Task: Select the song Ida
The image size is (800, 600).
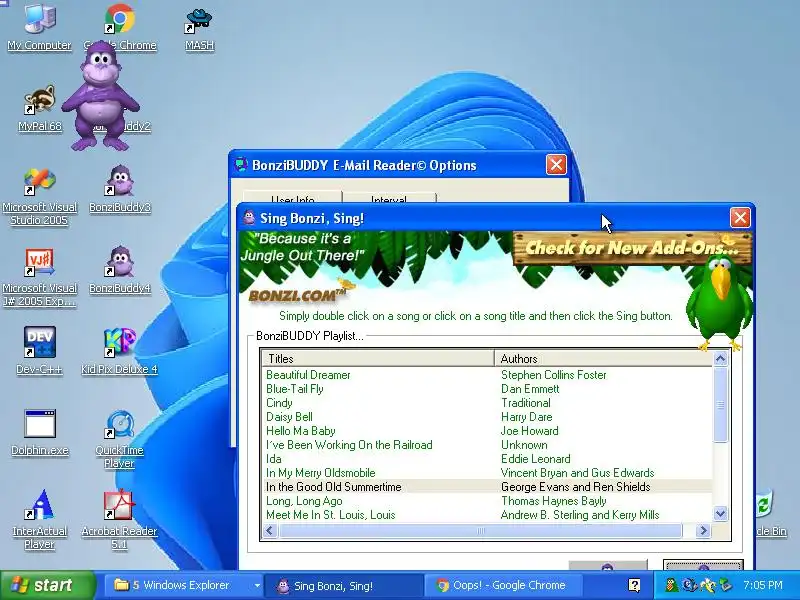Action: (x=273, y=459)
